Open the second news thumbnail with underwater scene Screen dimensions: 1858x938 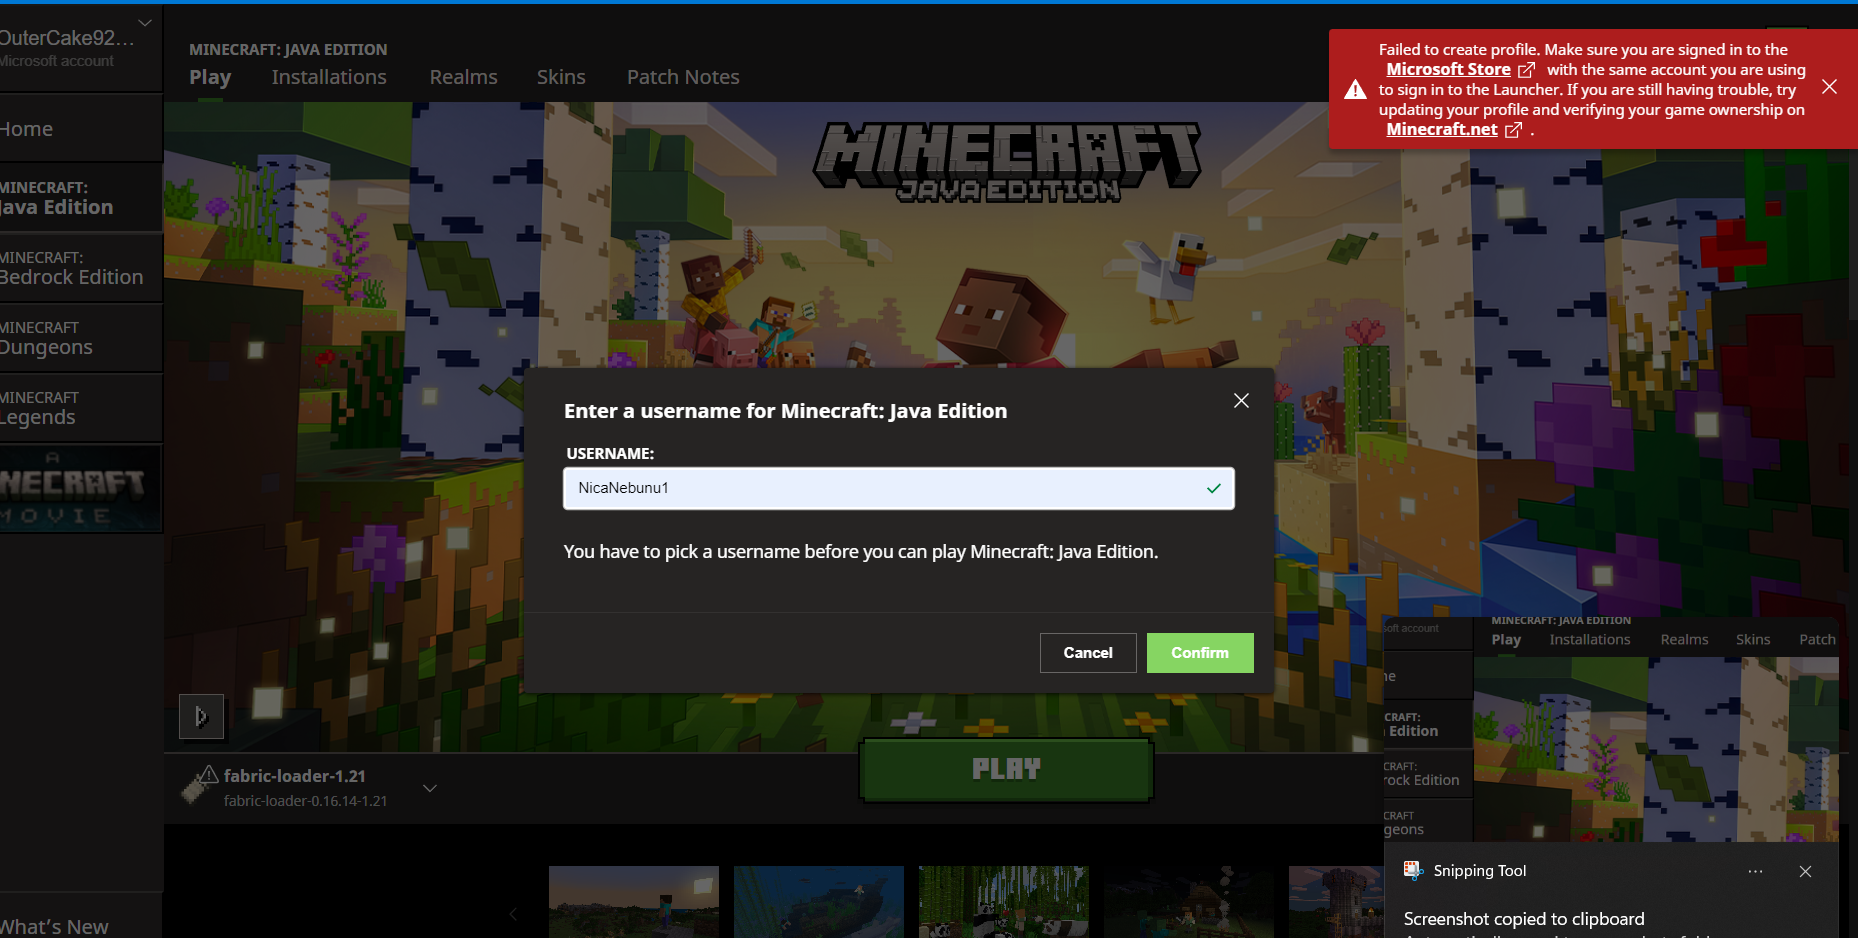click(819, 902)
